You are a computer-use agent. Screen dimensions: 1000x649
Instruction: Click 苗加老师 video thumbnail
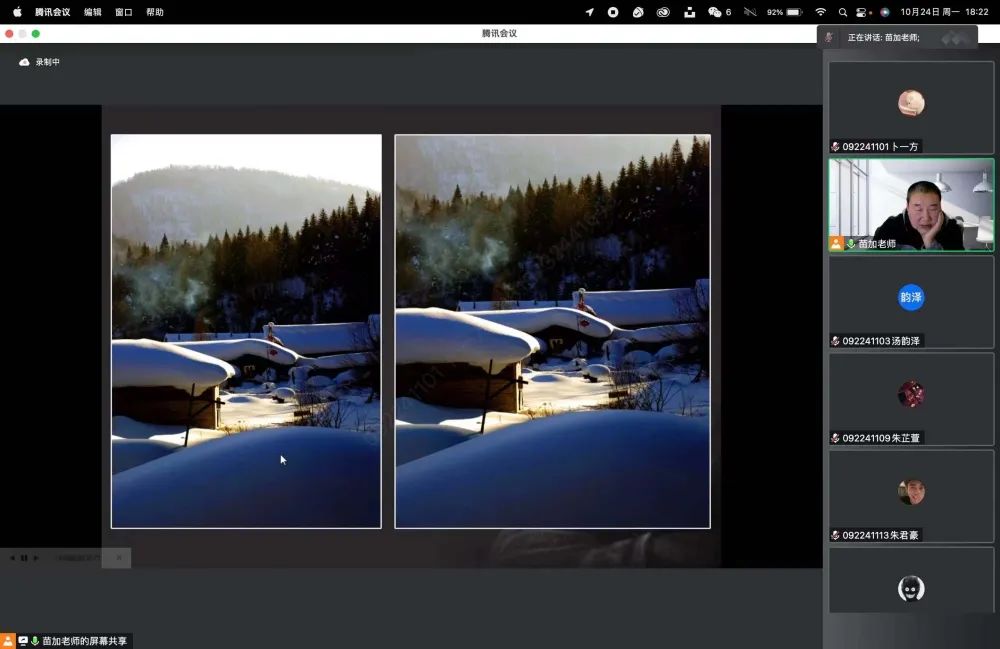point(911,205)
